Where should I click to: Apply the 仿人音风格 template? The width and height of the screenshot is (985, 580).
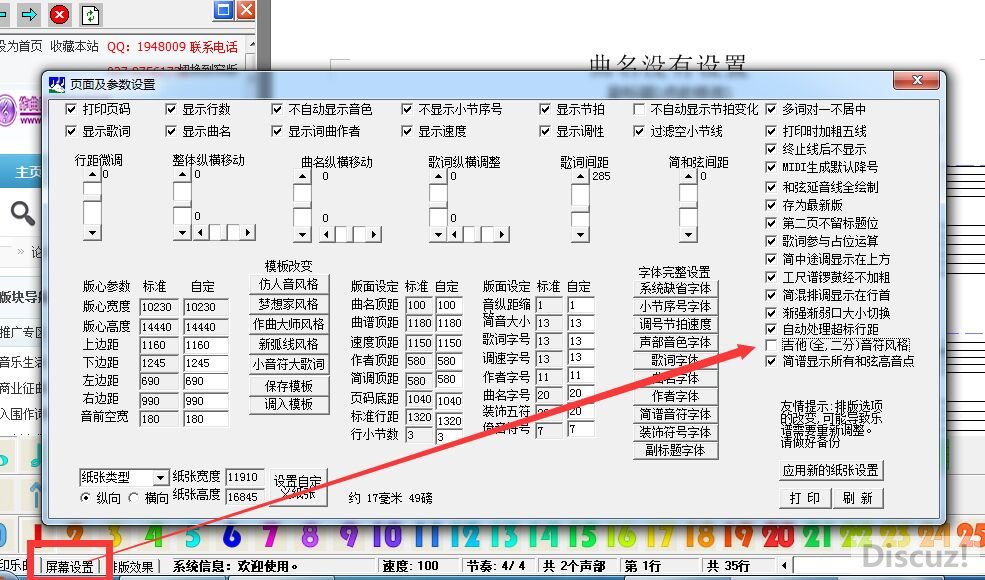pyautogui.click(x=289, y=285)
